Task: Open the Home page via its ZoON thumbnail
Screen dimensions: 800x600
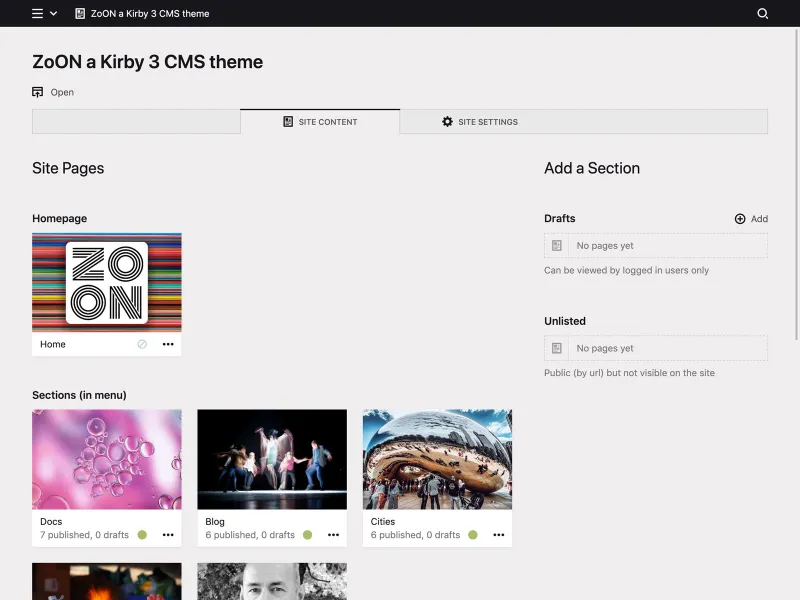Action: coord(107,283)
